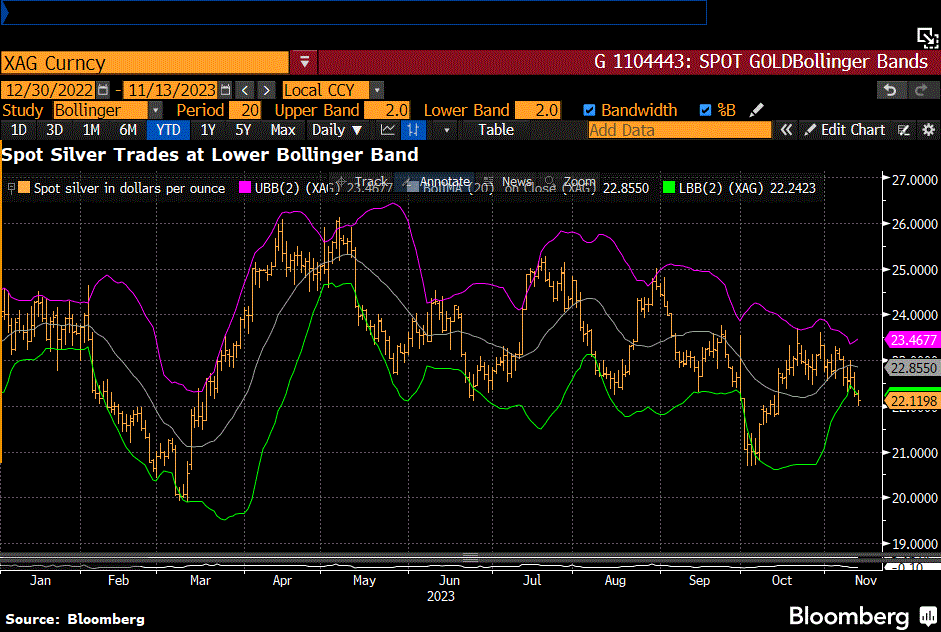This screenshot has width=941, height=632.
Task: Click the magenta UBB legend swatch
Action: point(245,188)
